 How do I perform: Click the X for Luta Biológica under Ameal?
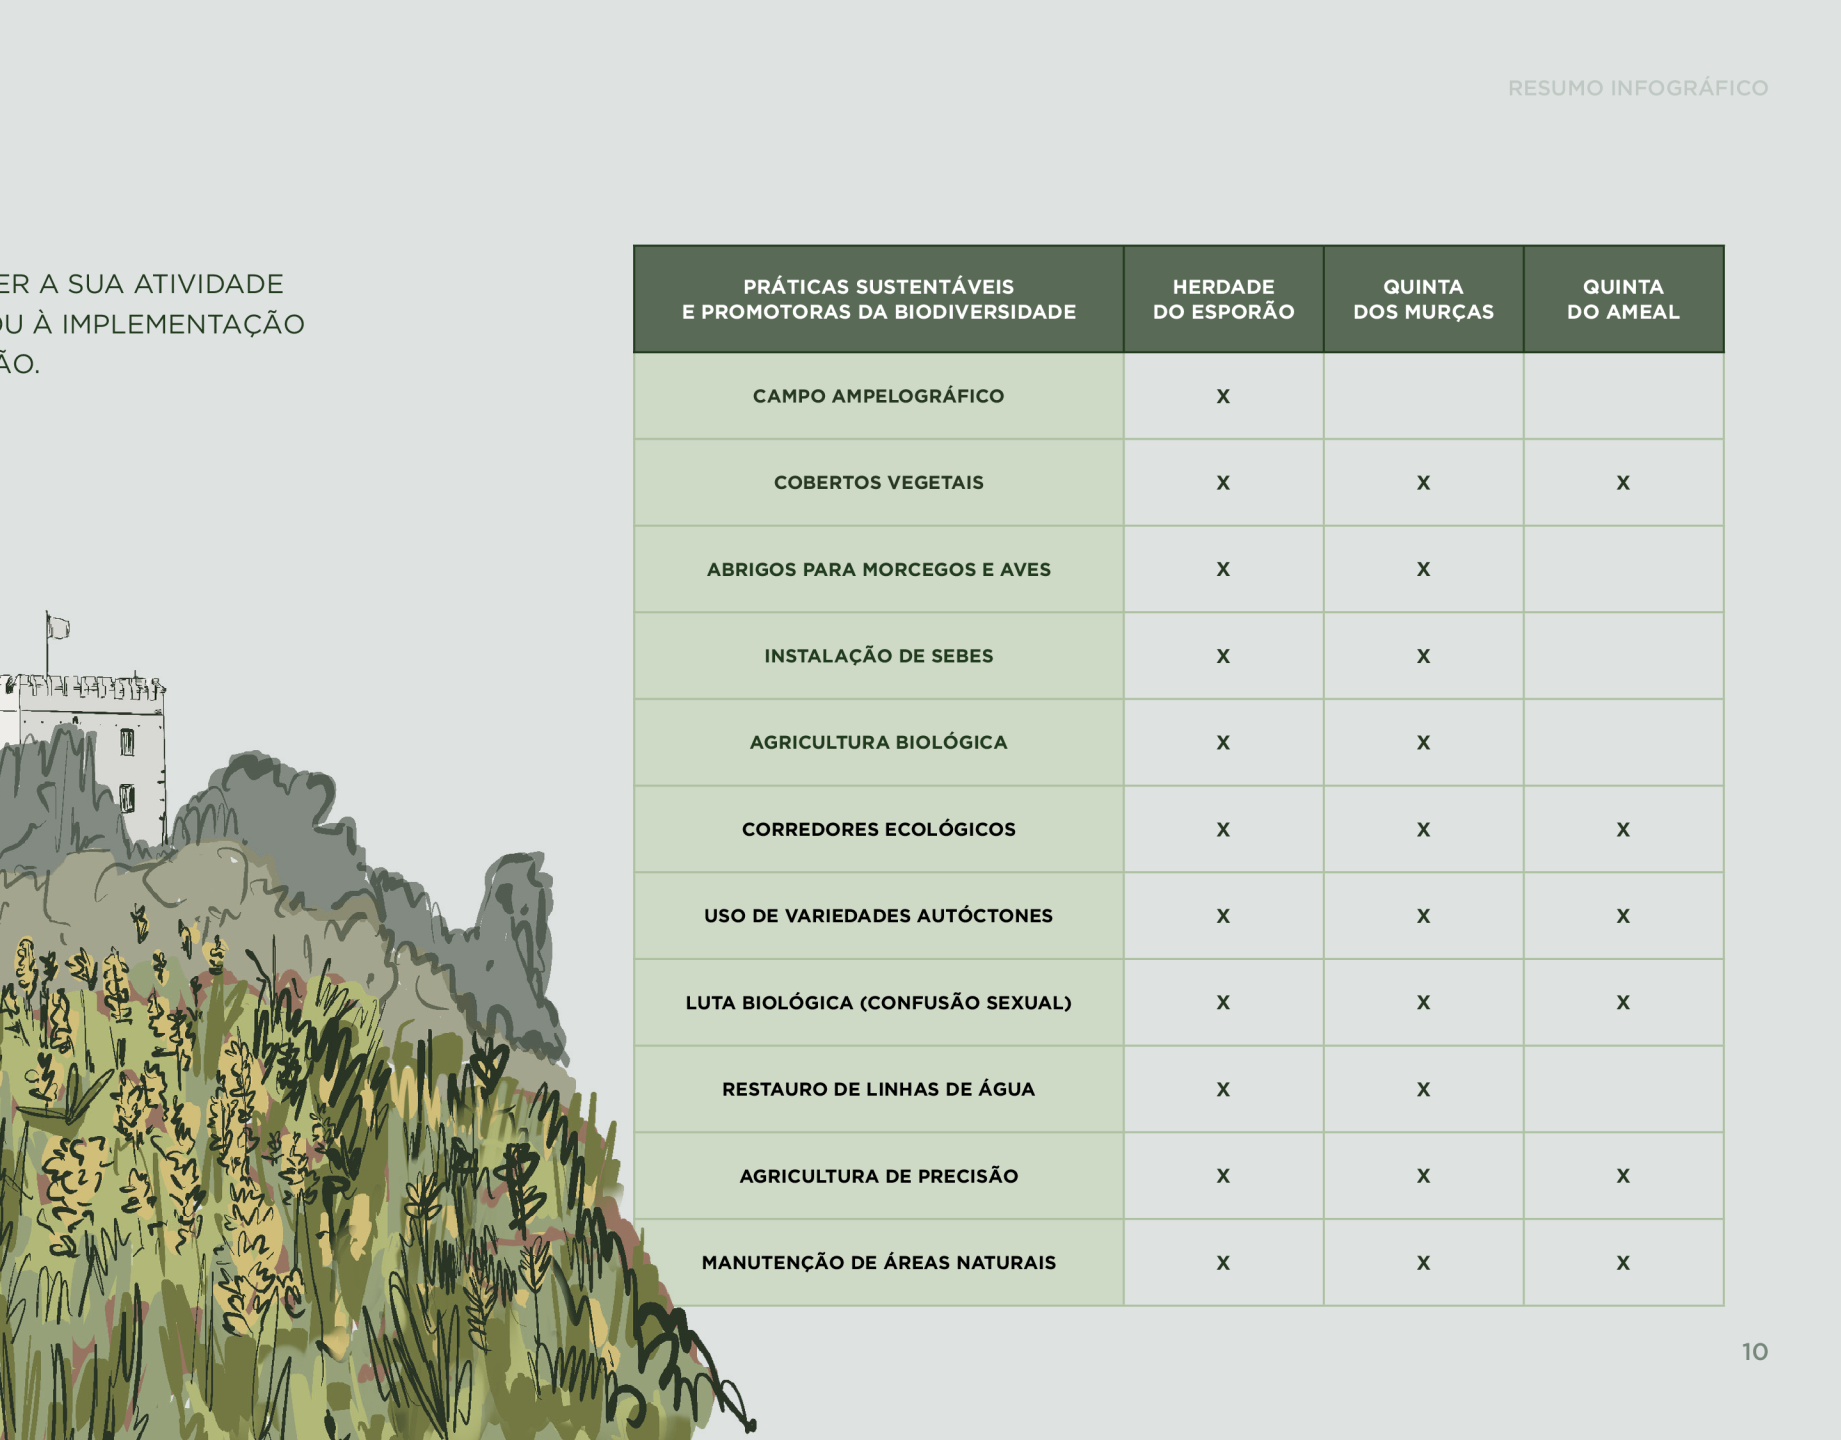pos(1623,1003)
